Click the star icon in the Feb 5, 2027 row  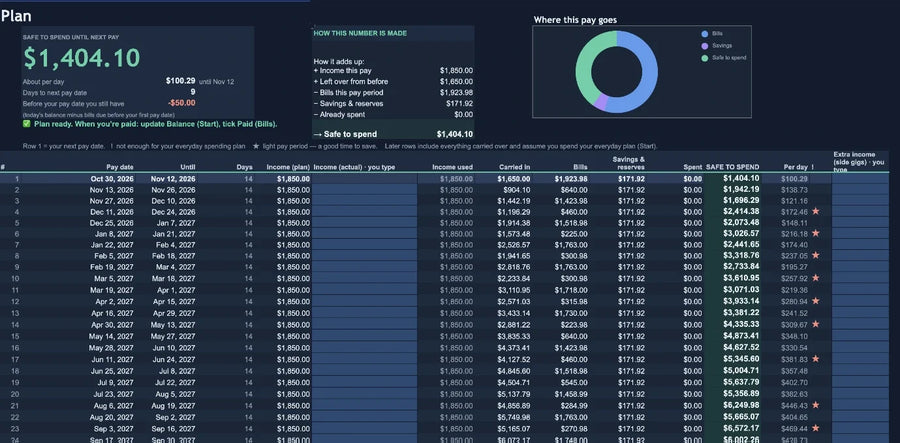pos(816,255)
